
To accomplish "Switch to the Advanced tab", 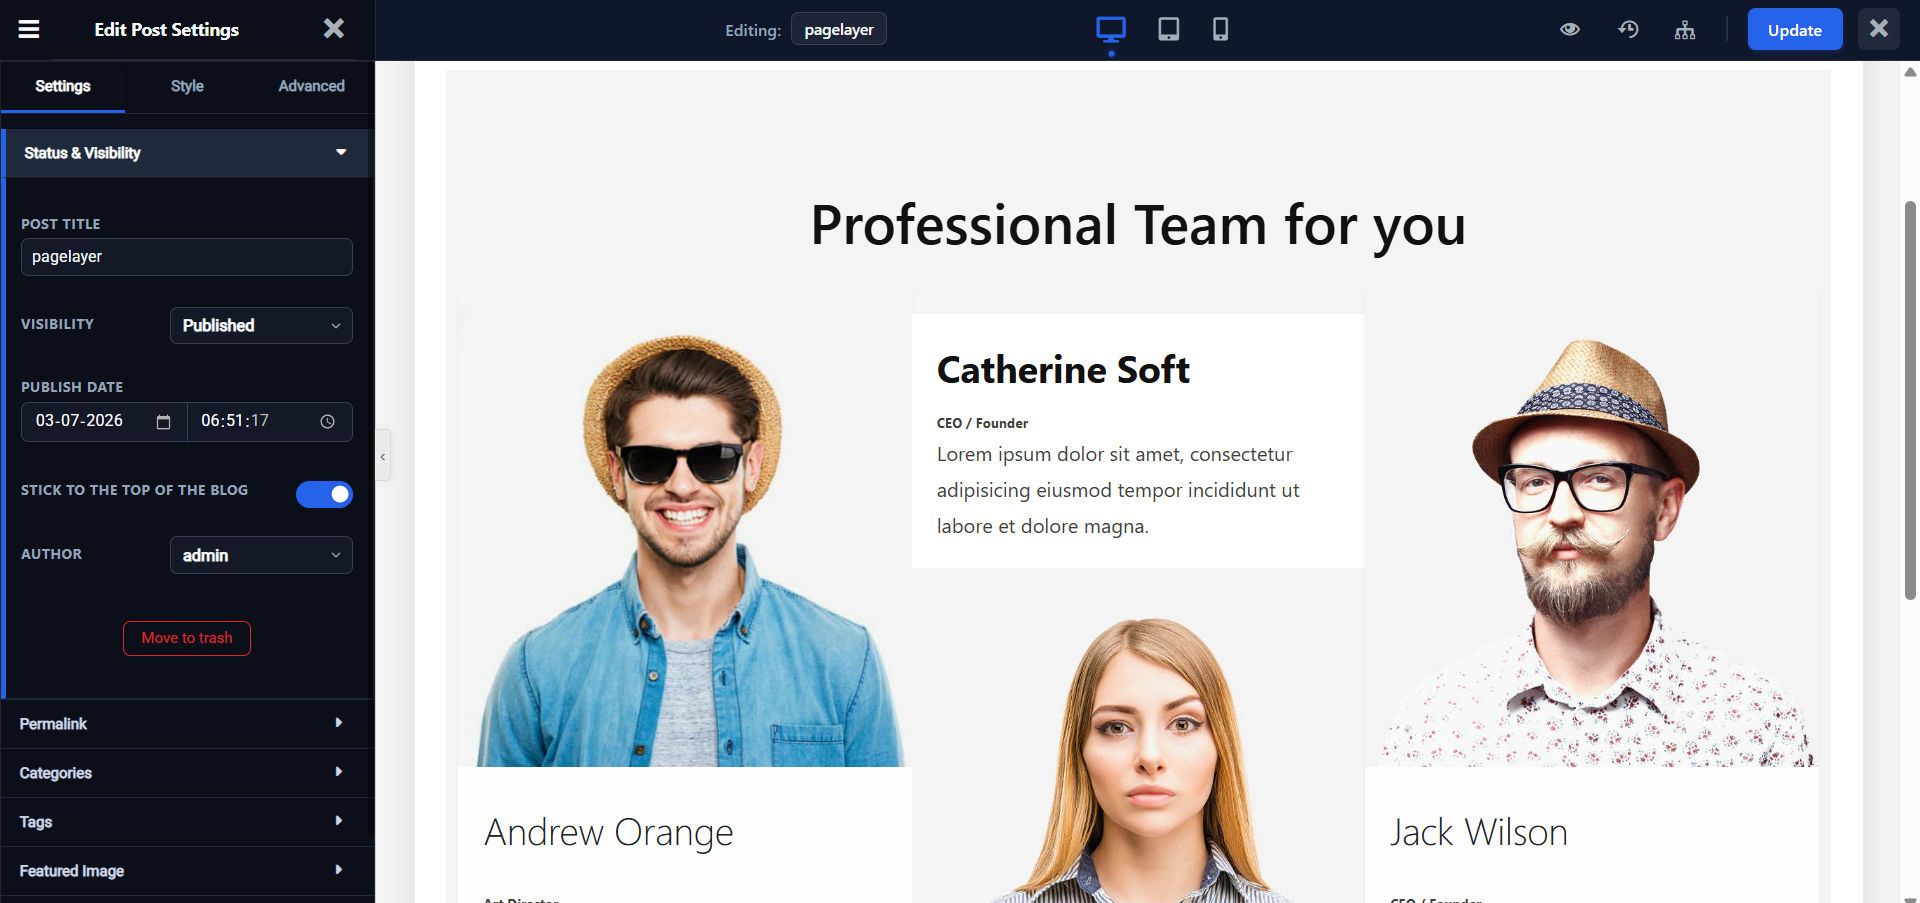I will (x=311, y=86).
